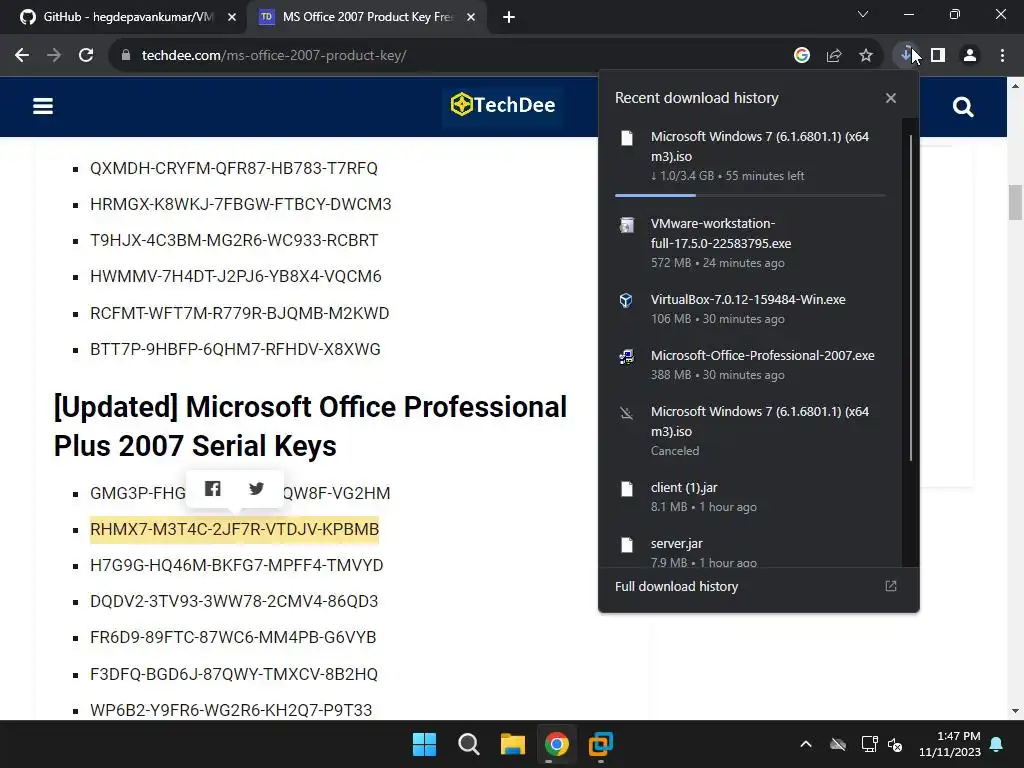Open Chrome three-dot menu
This screenshot has width=1024, height=768.
click(1002, 56)
